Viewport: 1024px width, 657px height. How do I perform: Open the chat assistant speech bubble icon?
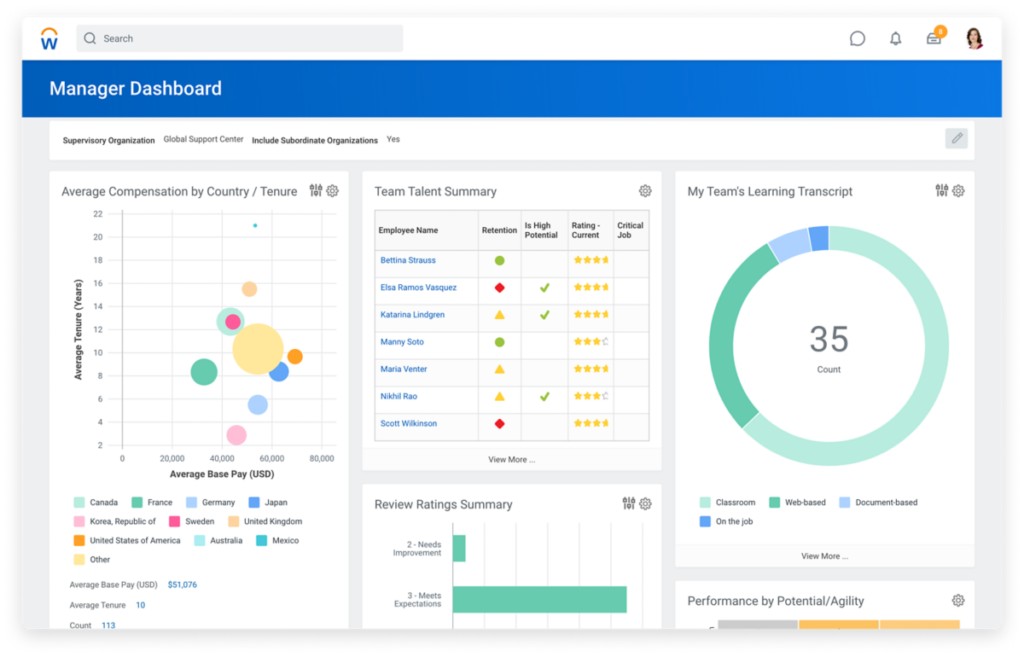pyautogui.click(x=857, y=39)
